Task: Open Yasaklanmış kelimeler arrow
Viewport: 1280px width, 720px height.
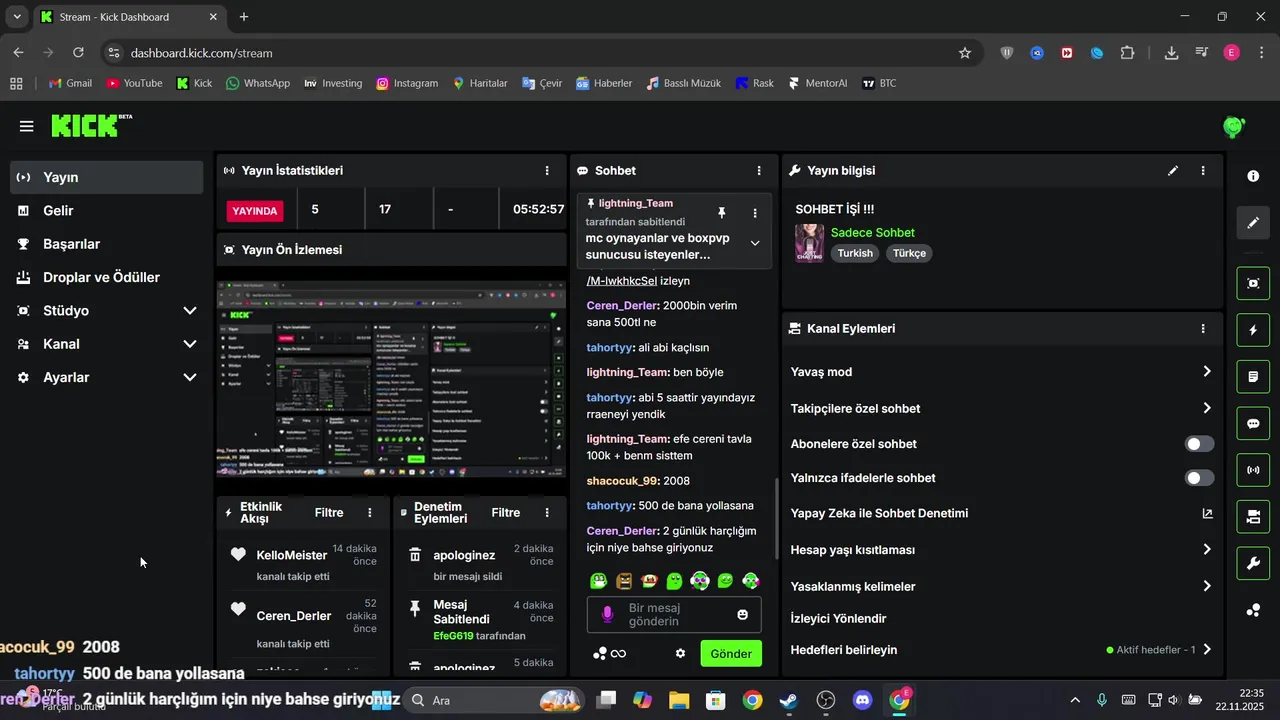Action: pos(1207,586)
